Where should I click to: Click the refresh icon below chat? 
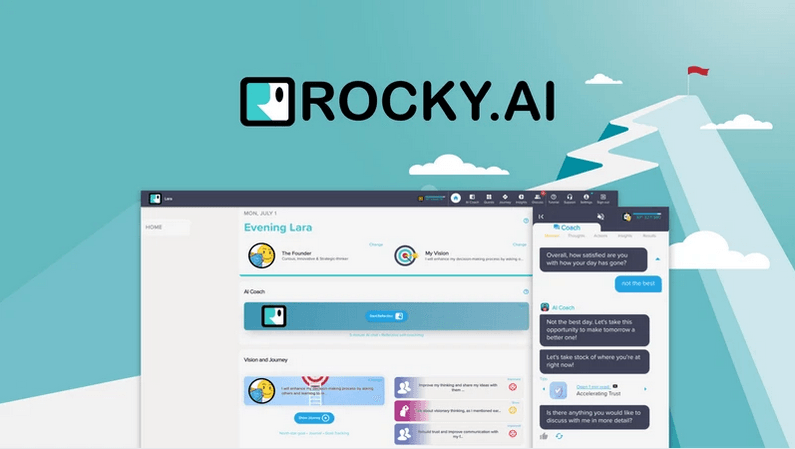(x=559, y=436)
